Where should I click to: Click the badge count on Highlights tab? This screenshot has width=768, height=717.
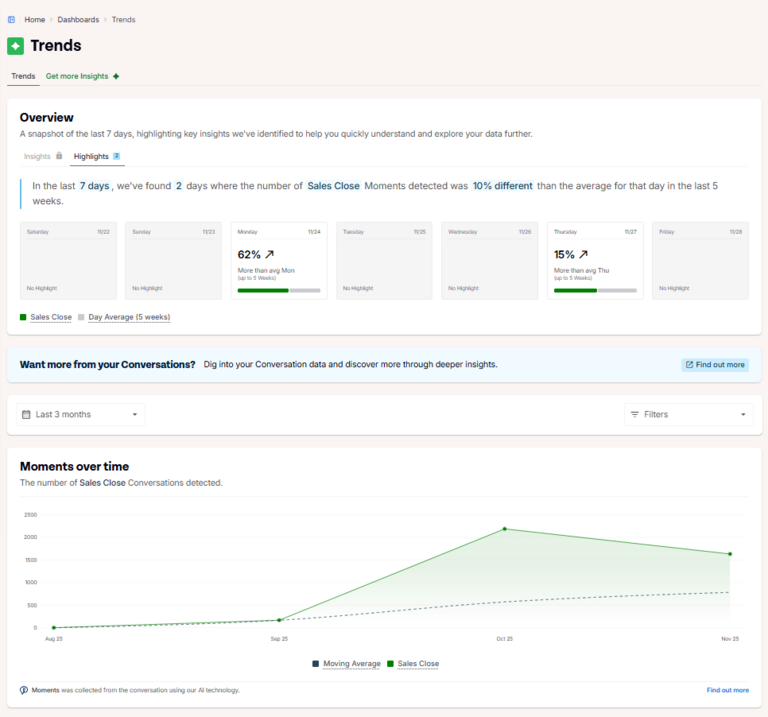117,156
